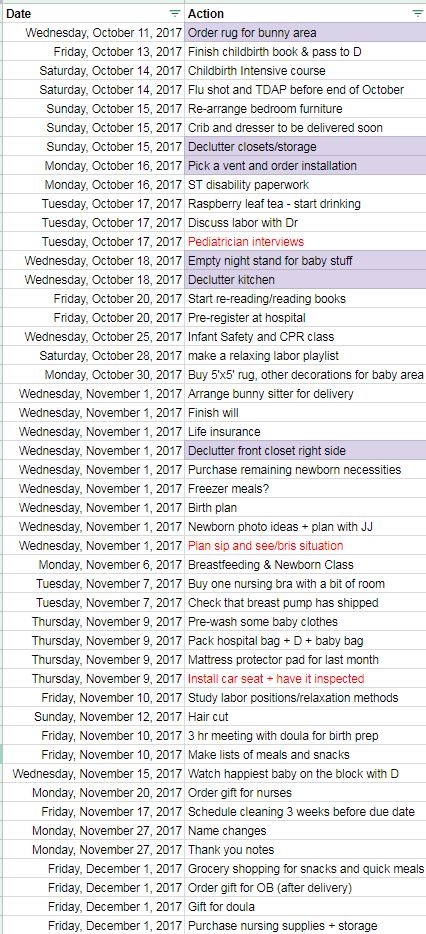Select the 'Gift for doula' cell
The width and height of the screenshot is (426, 934).
[x=305, y=907]
